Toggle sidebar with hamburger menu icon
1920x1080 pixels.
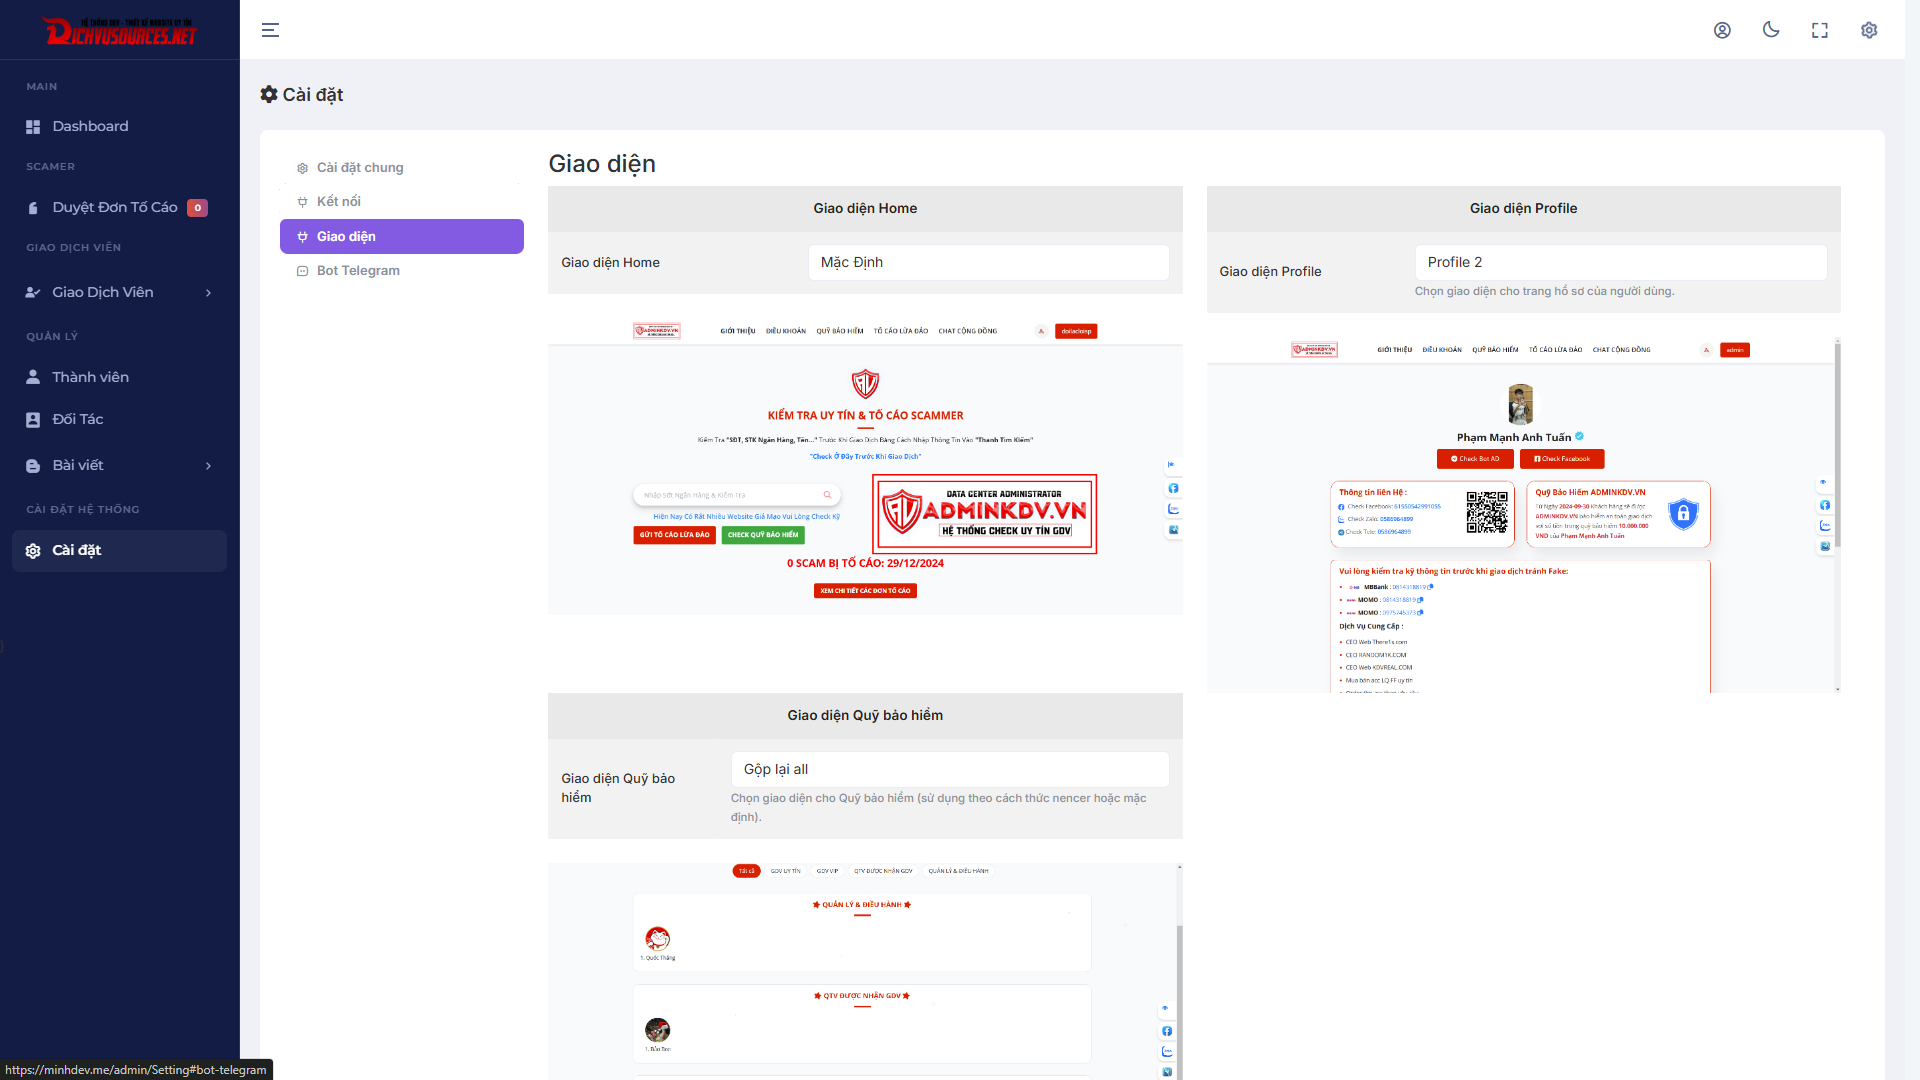[270, 30]
